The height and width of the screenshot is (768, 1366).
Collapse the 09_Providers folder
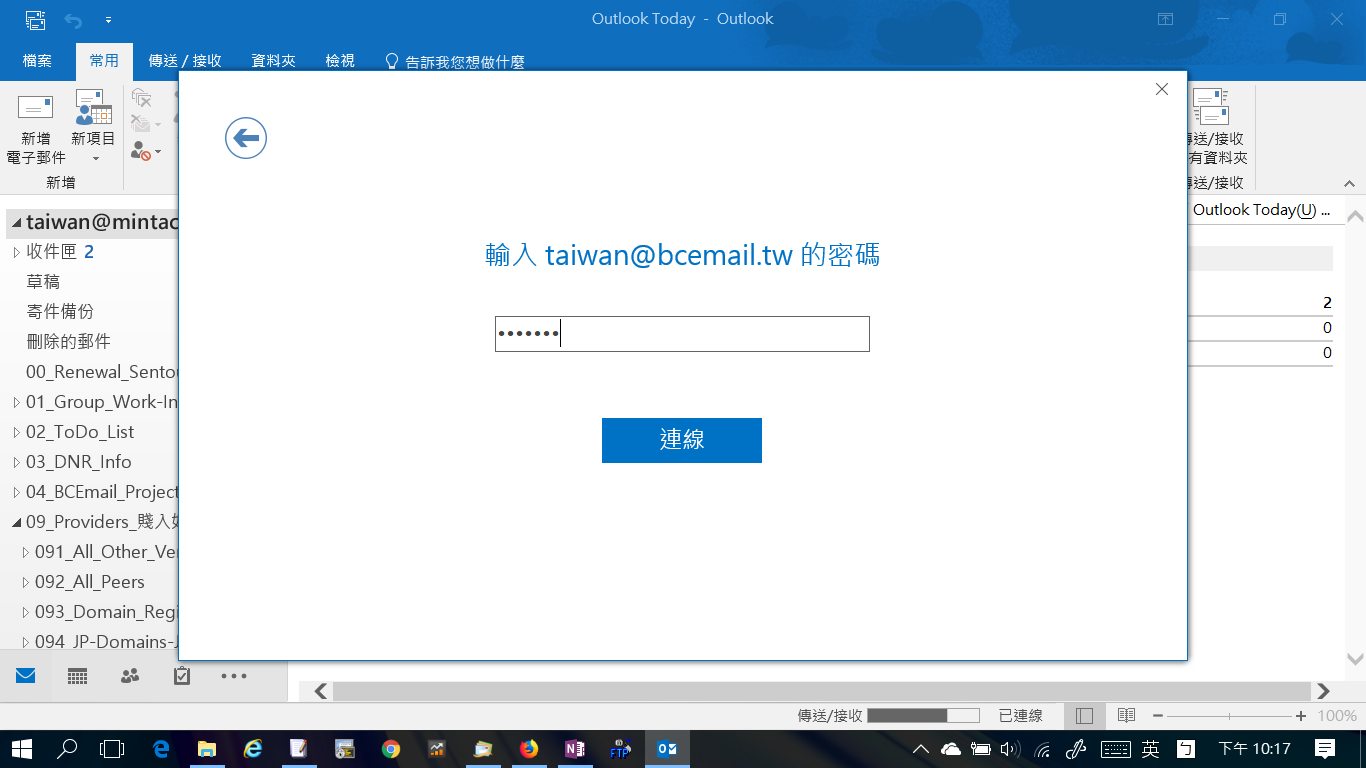(x=16, y=522)
